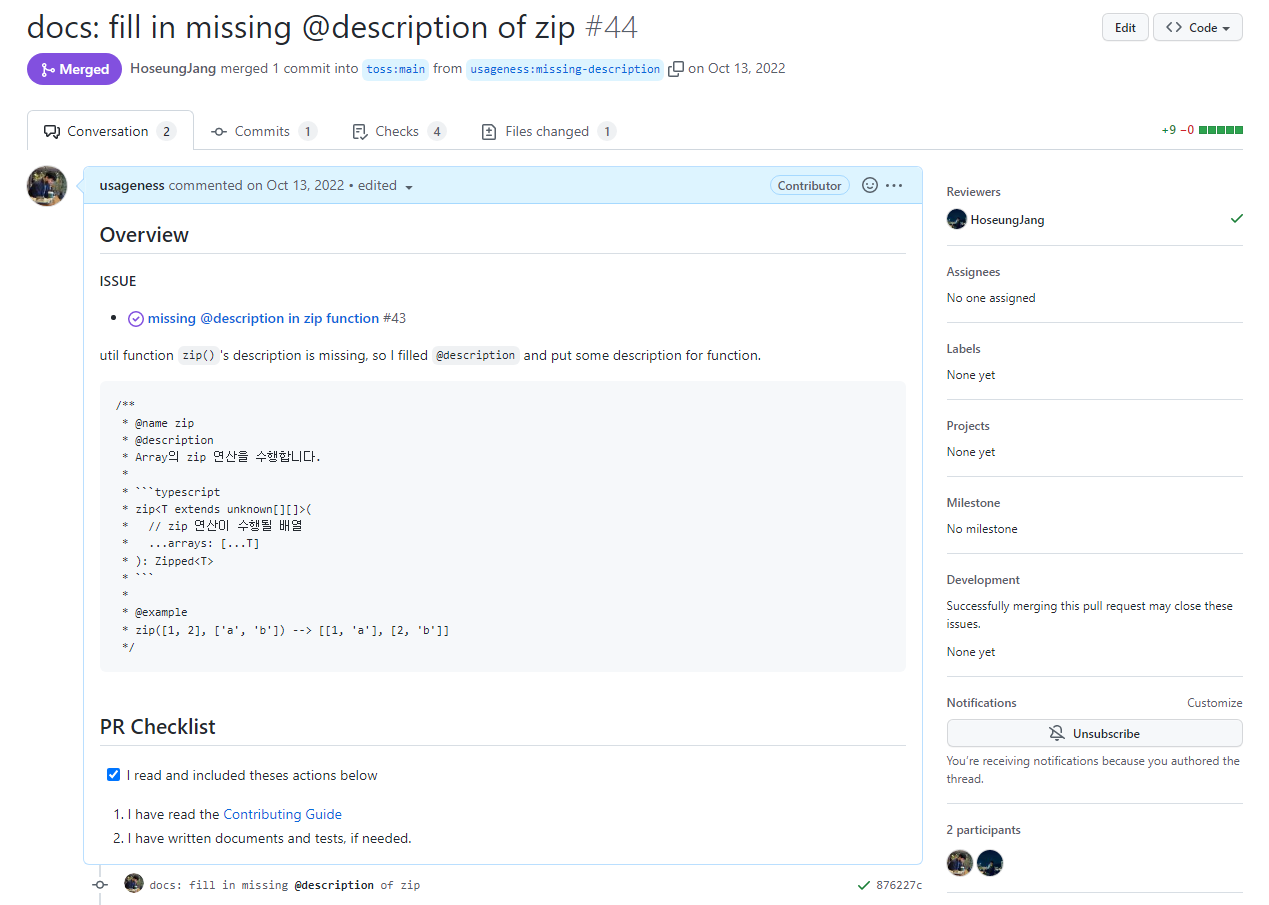Click the HoseungJang reviewer name in sidebar
Viewport: 1269px width, 905px height.
point(1008,220)
